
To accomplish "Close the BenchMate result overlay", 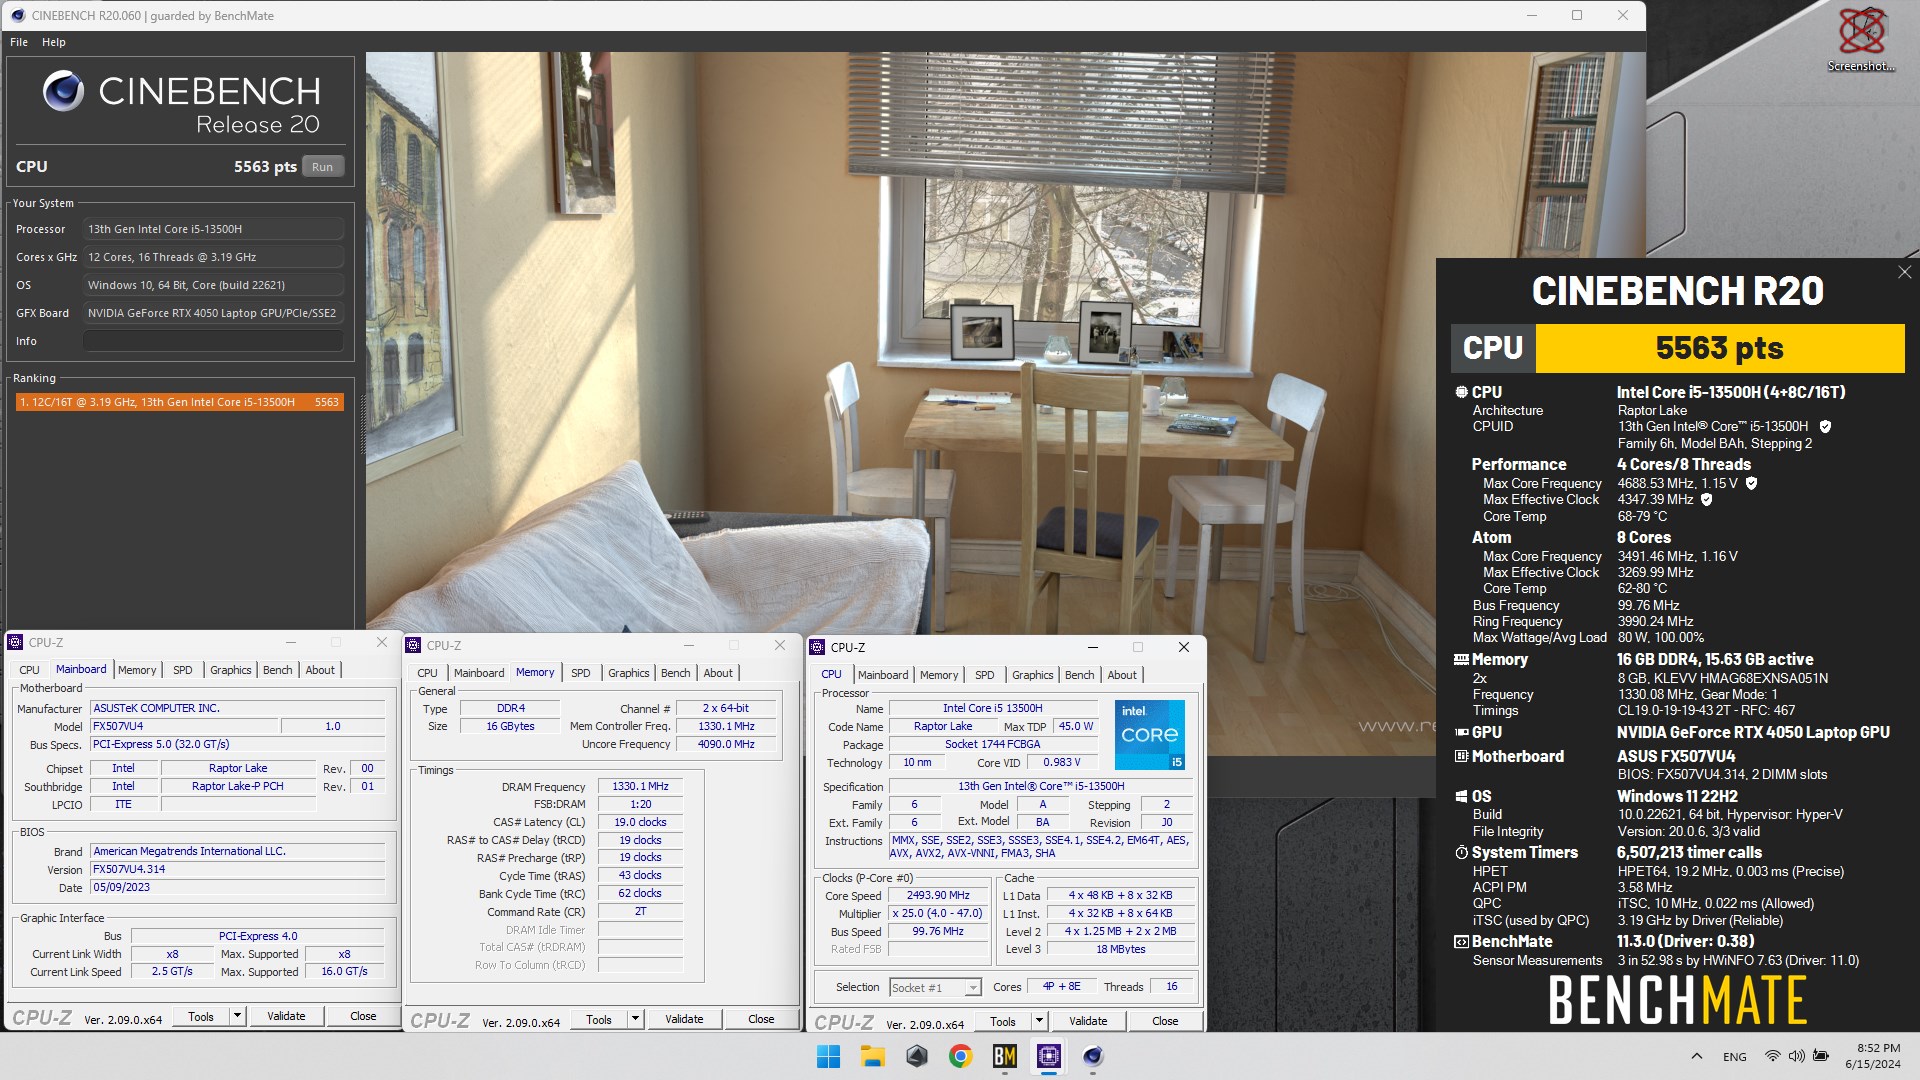I will 1904,272.
